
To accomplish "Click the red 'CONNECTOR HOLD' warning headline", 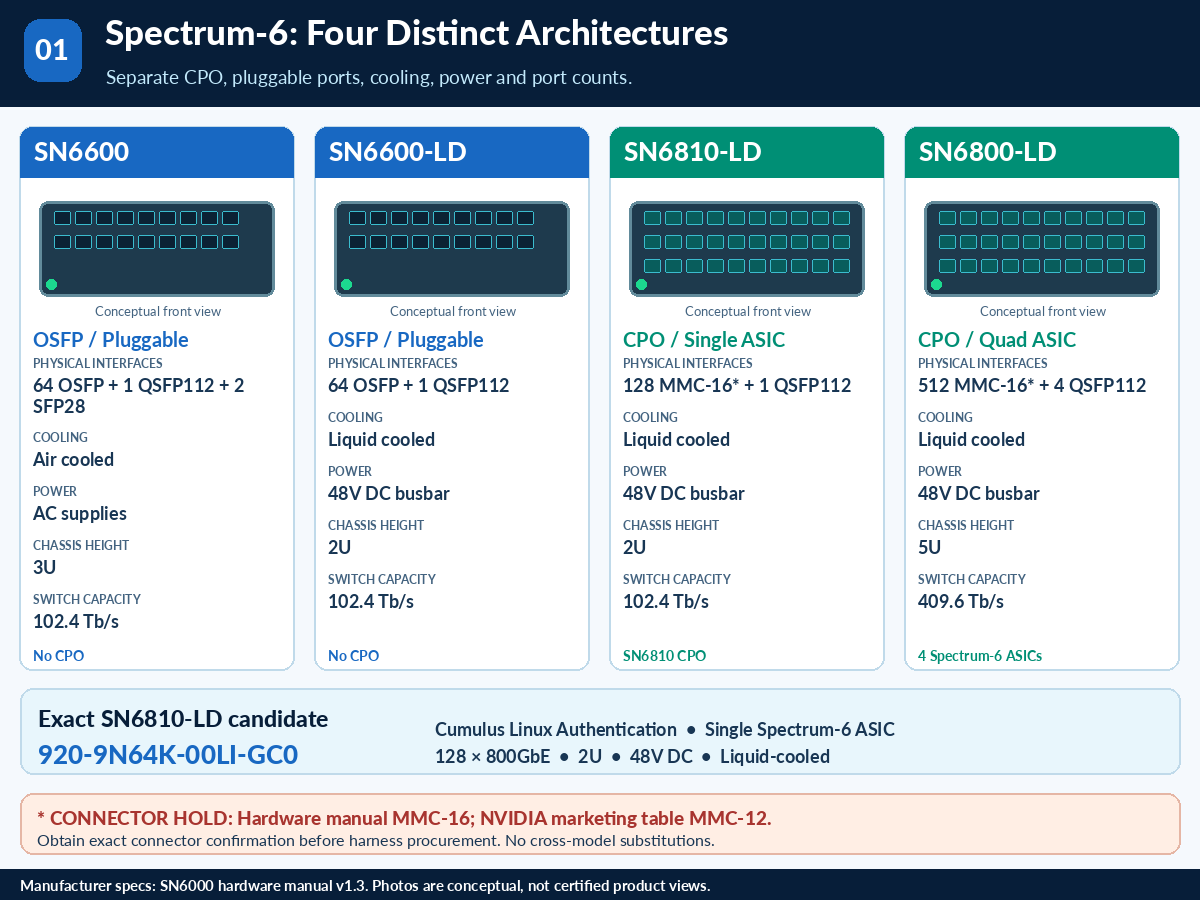I will pos(404,819).
